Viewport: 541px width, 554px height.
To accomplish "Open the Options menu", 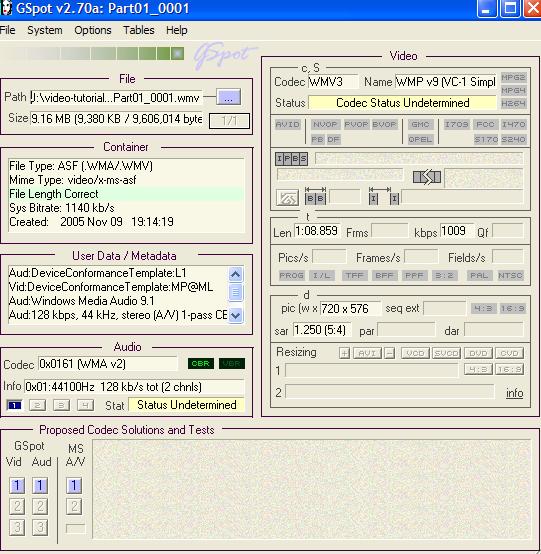I will [x=93, y=30].
